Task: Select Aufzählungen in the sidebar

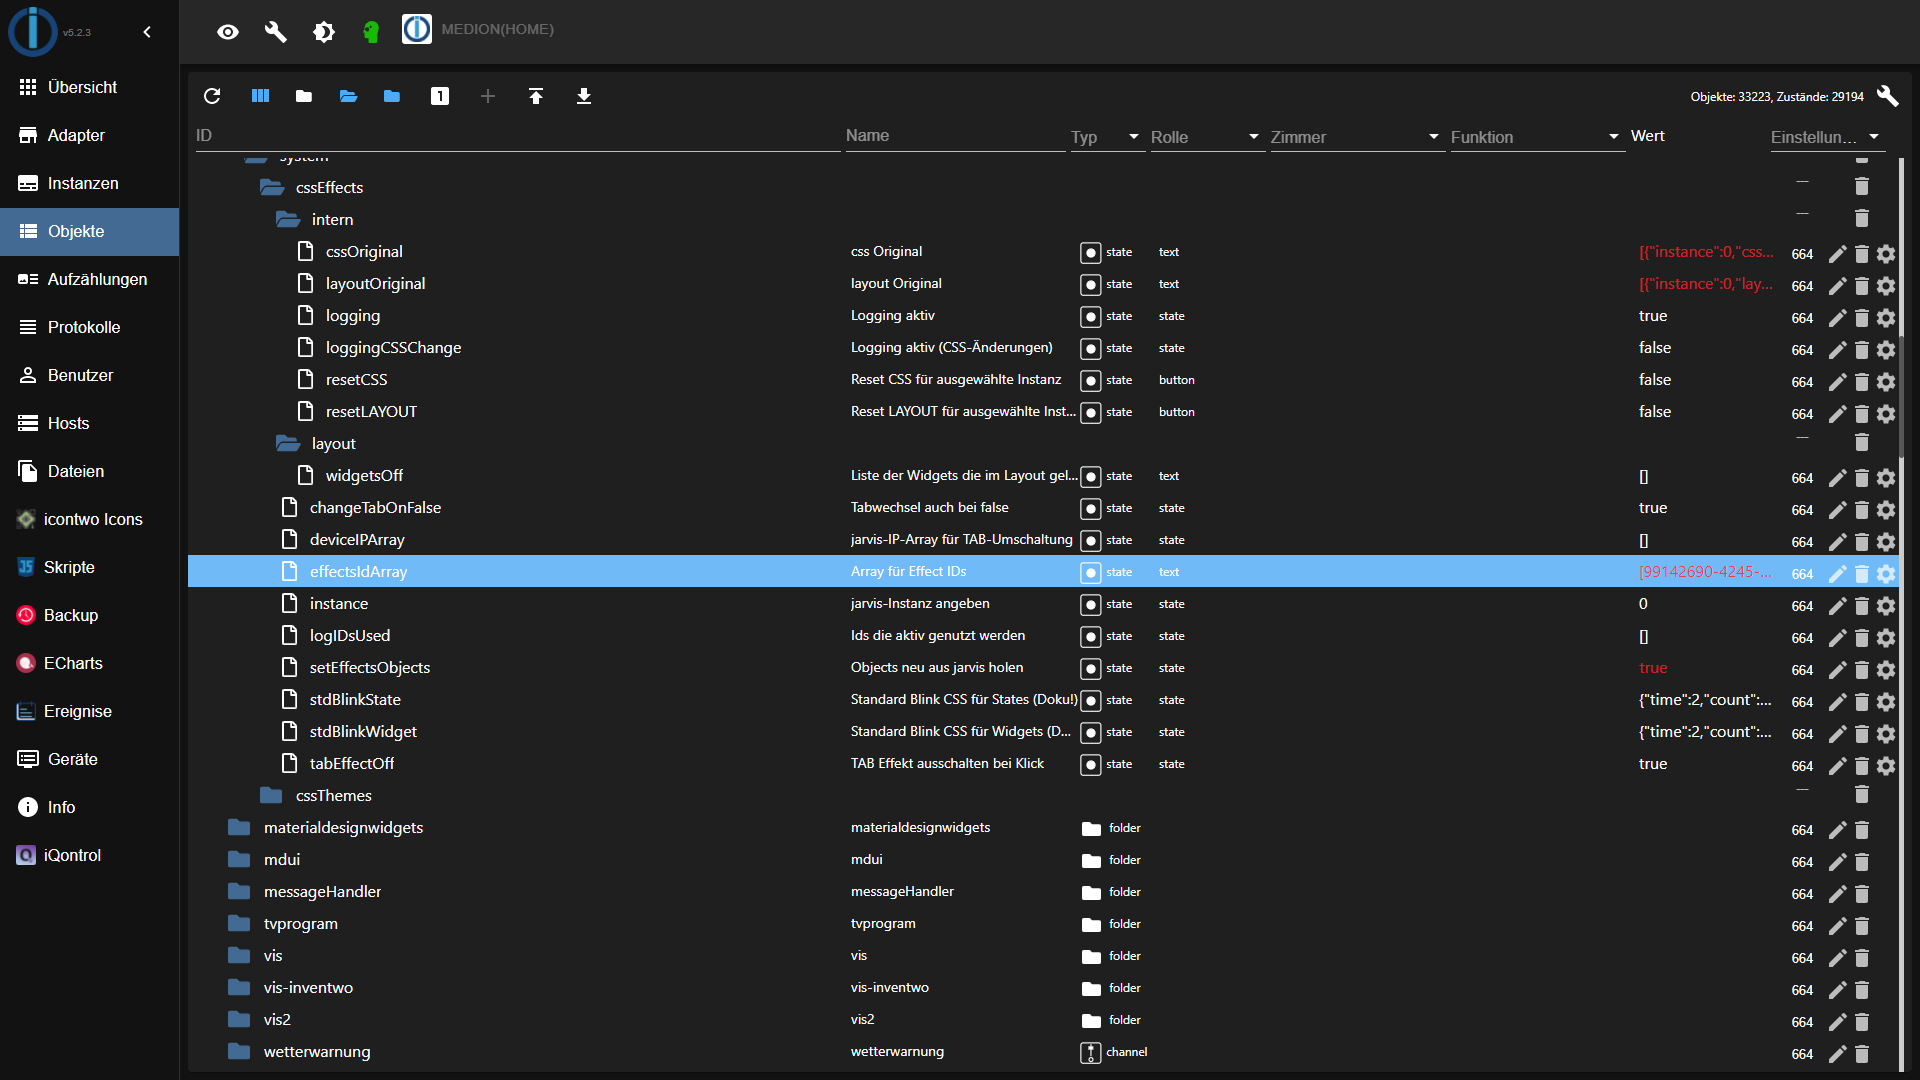Action: click(x=90, y=279)
